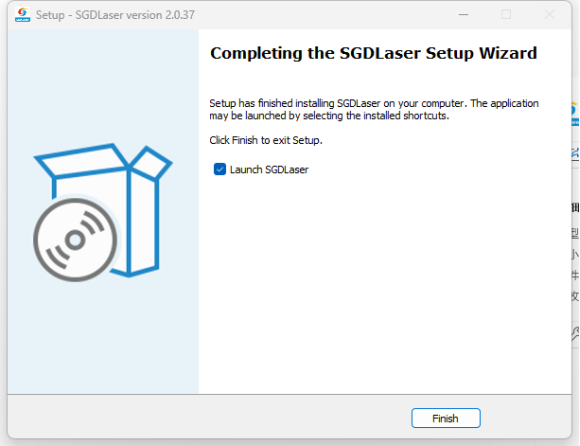Click the "Click Finish to exit Setup." line
This screenshot has width=580, height=446.
tap(266, 140)
